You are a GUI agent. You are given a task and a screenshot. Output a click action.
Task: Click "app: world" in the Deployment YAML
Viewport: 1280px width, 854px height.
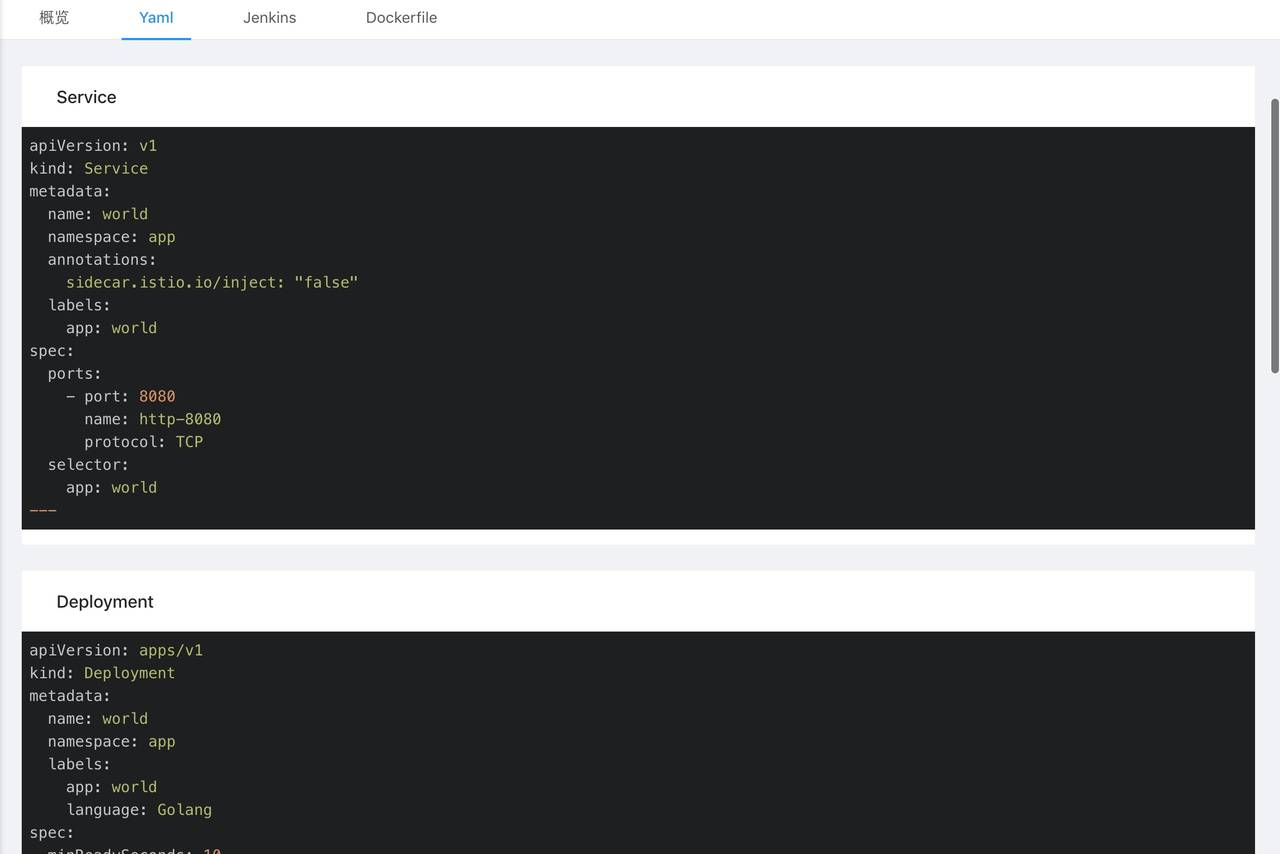tap(111, 787)
